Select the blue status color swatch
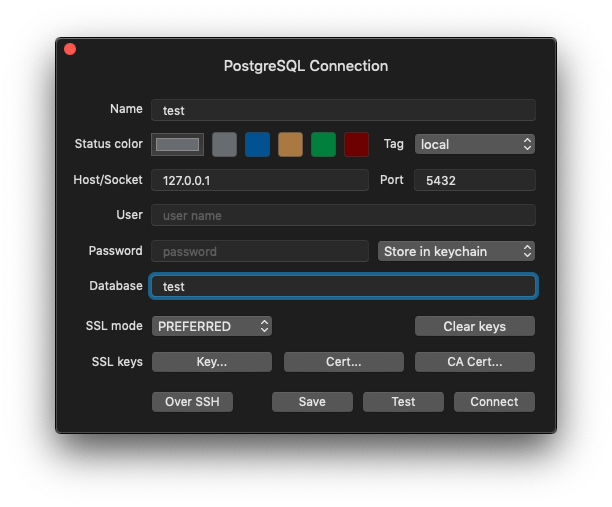This screenshot has height=507, width=612. (x=257, y=144)
